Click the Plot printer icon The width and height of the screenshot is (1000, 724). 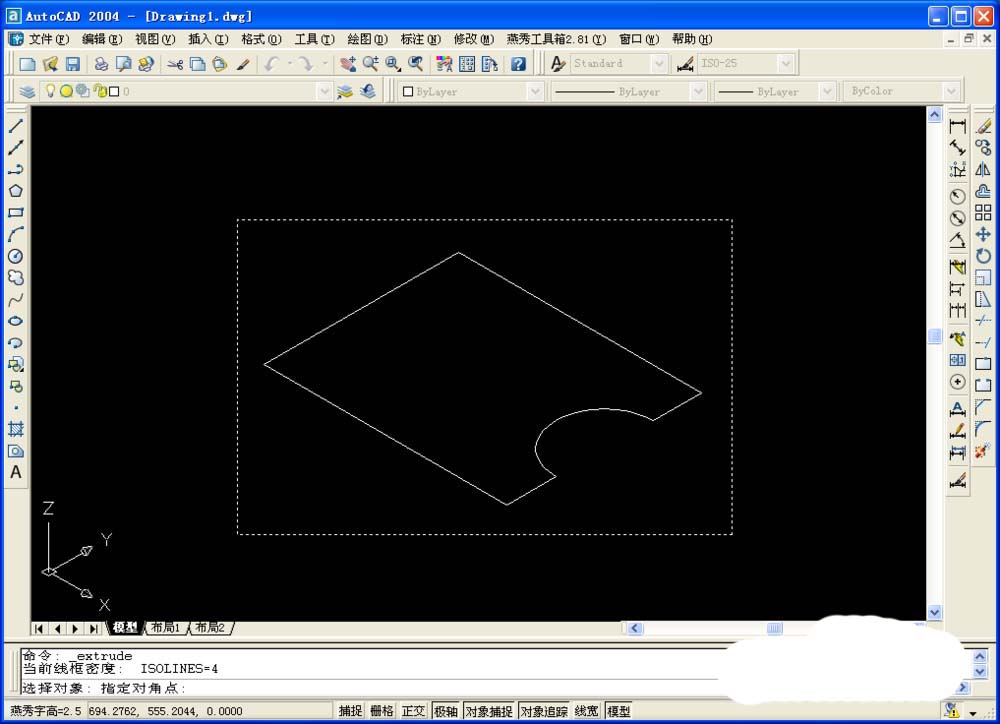[x=101, y=64]
